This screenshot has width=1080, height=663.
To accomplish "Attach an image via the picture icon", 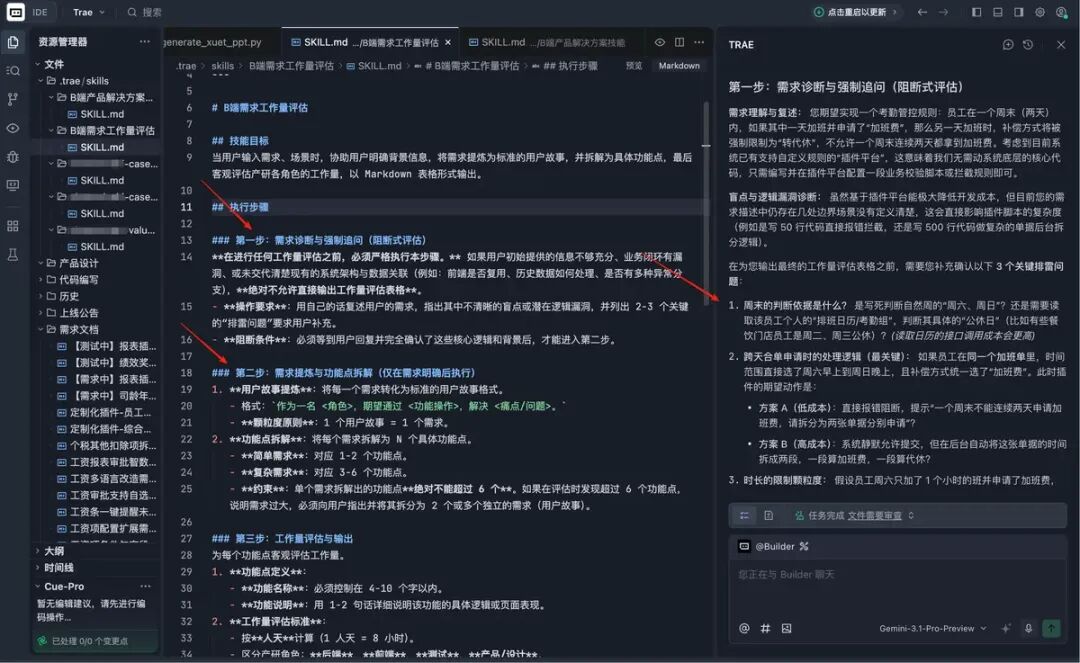I will pyautogui.click(x=787, y=628).
